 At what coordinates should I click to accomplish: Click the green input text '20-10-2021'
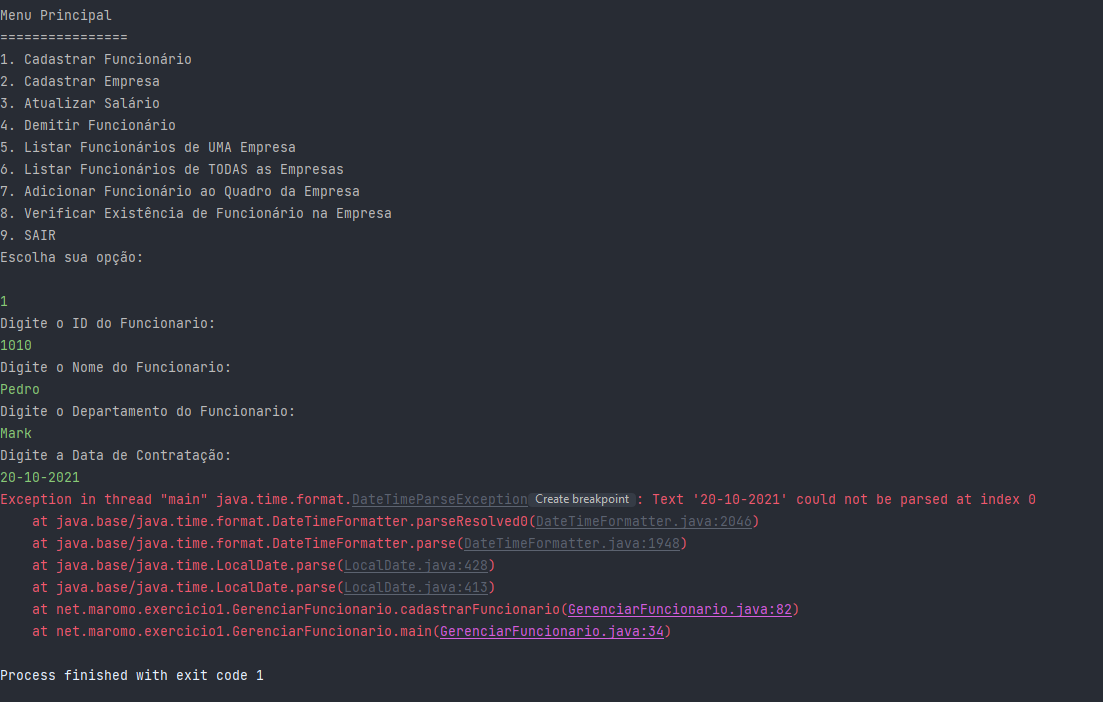(x=40, y=478)
